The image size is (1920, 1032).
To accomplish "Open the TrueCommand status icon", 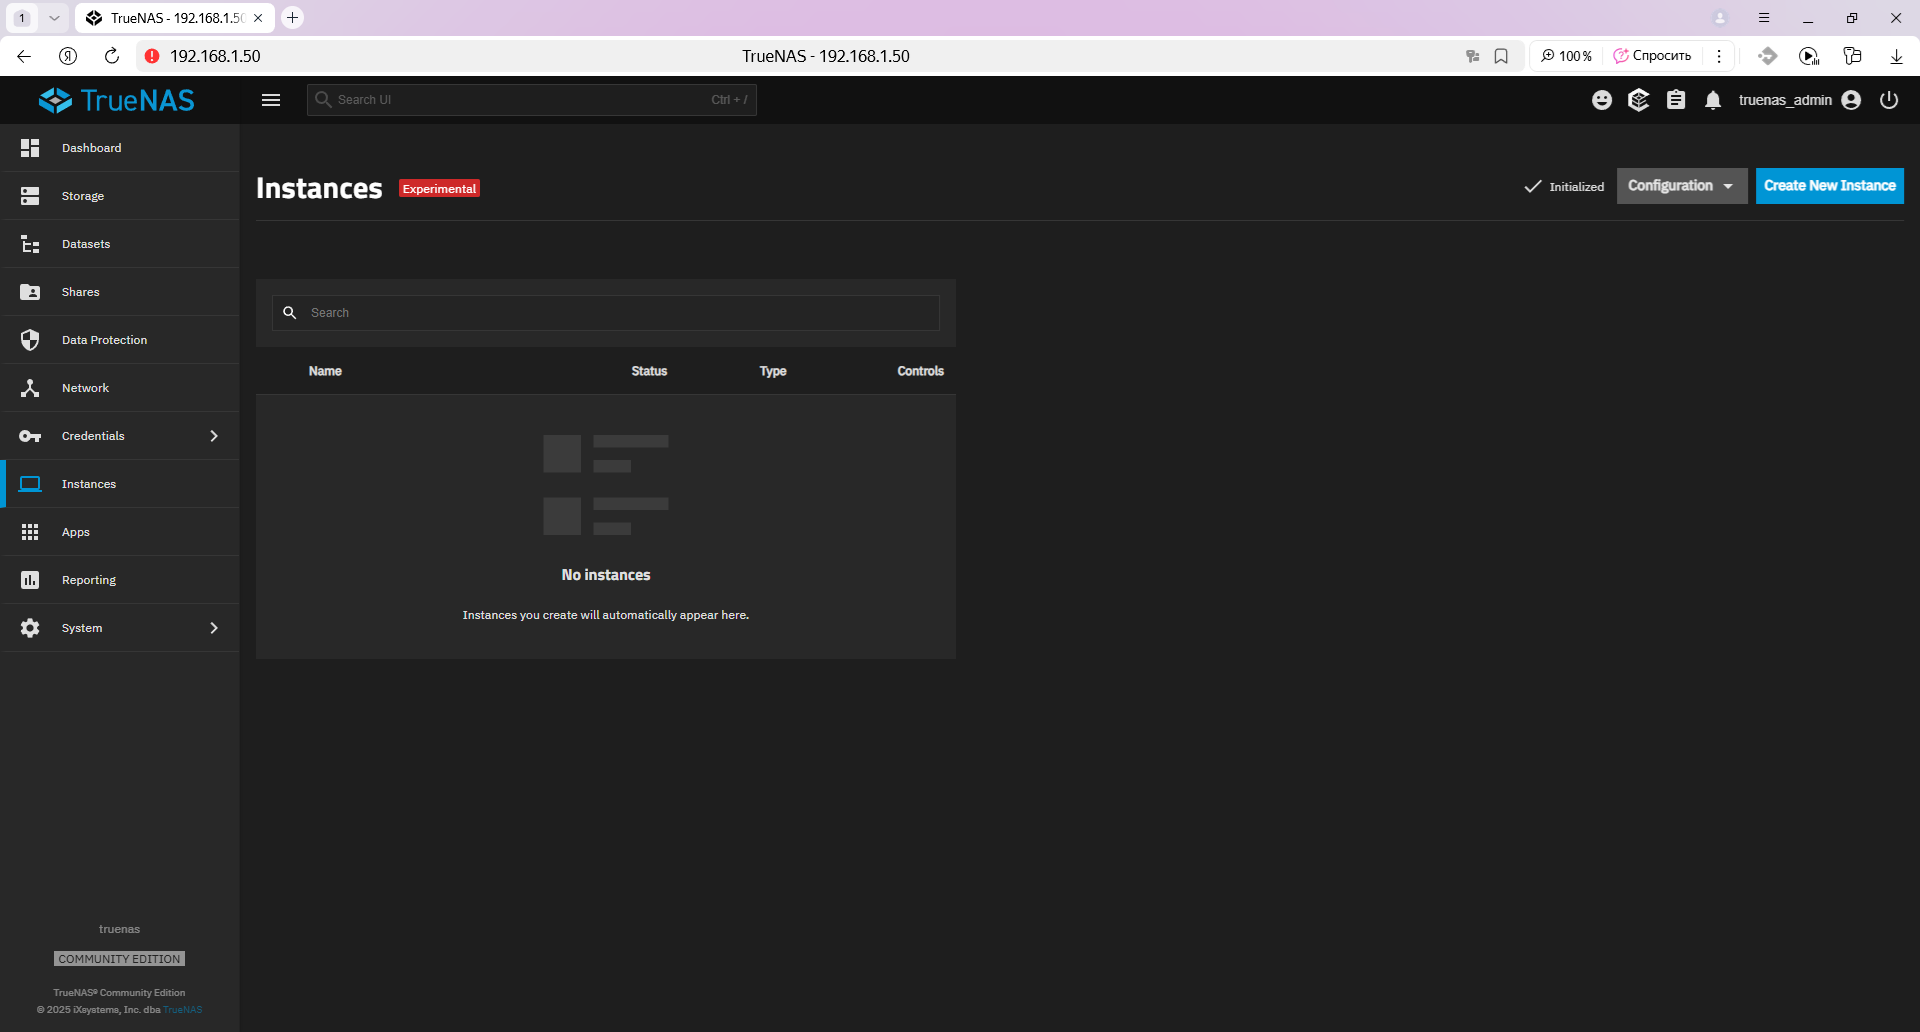I will click(x=1638, y=100).
